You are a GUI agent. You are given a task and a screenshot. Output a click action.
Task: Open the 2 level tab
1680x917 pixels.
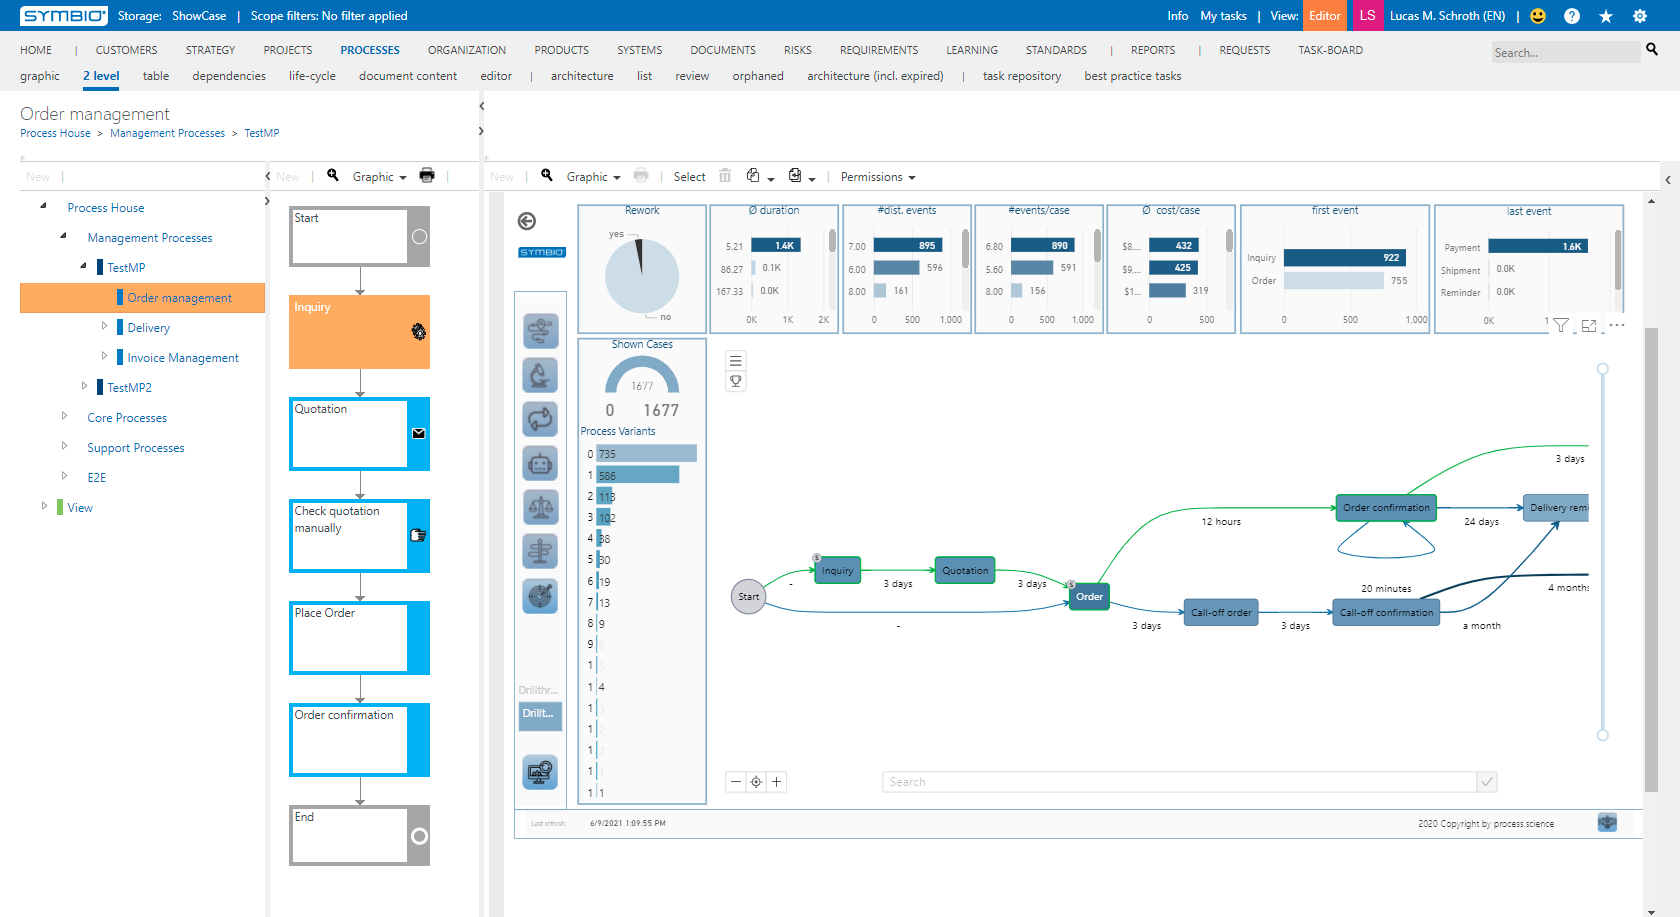click(100, 75)
